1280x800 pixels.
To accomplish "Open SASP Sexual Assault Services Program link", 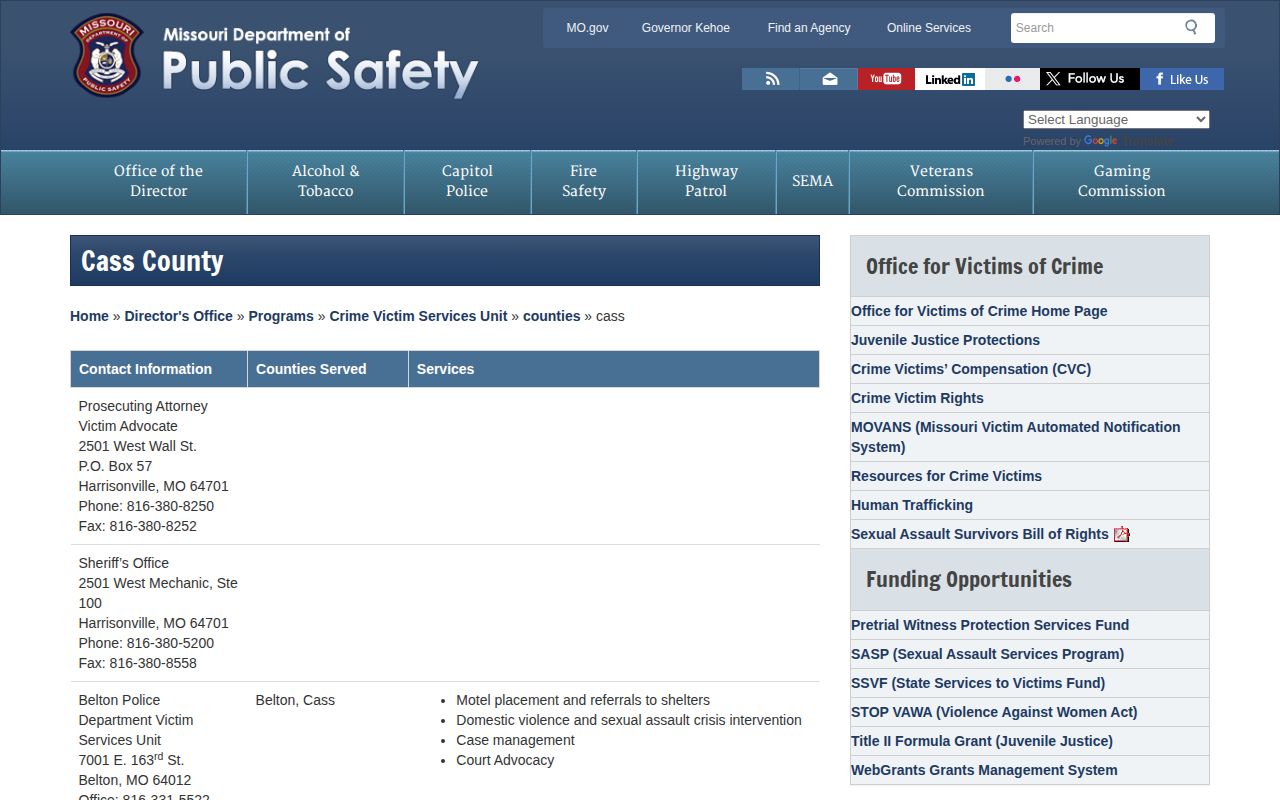I will coord(987,654).
